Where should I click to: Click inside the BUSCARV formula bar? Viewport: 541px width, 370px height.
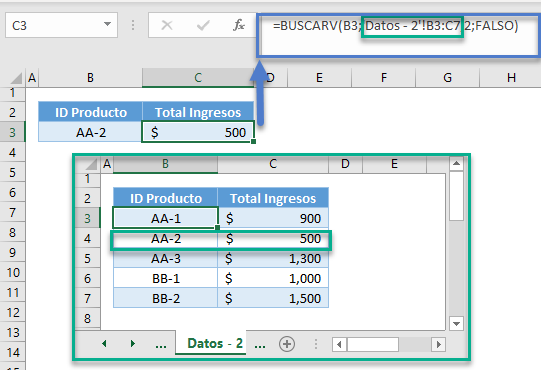point(399,35)
